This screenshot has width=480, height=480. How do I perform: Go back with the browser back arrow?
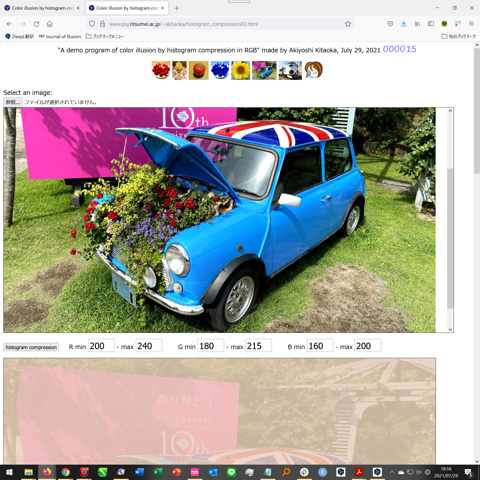9,24
